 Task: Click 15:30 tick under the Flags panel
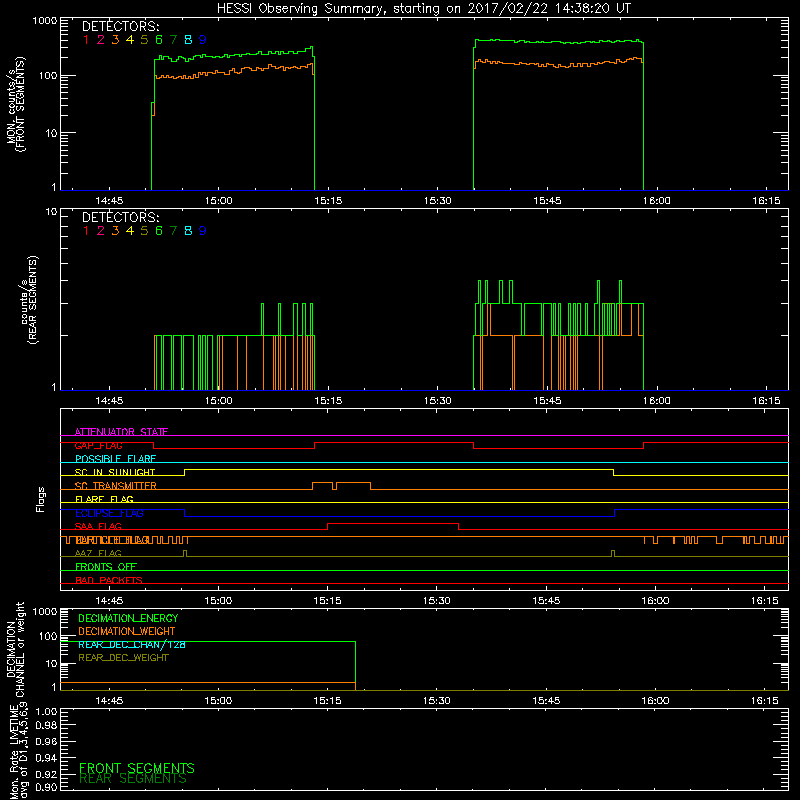coord(437,601)
